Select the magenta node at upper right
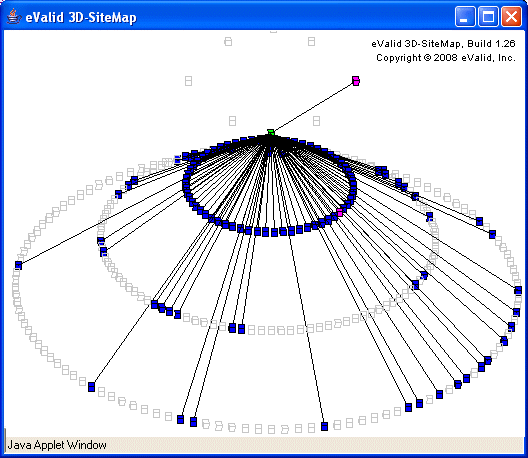Screen dimensions: 528x458 (x=356, y=81)
